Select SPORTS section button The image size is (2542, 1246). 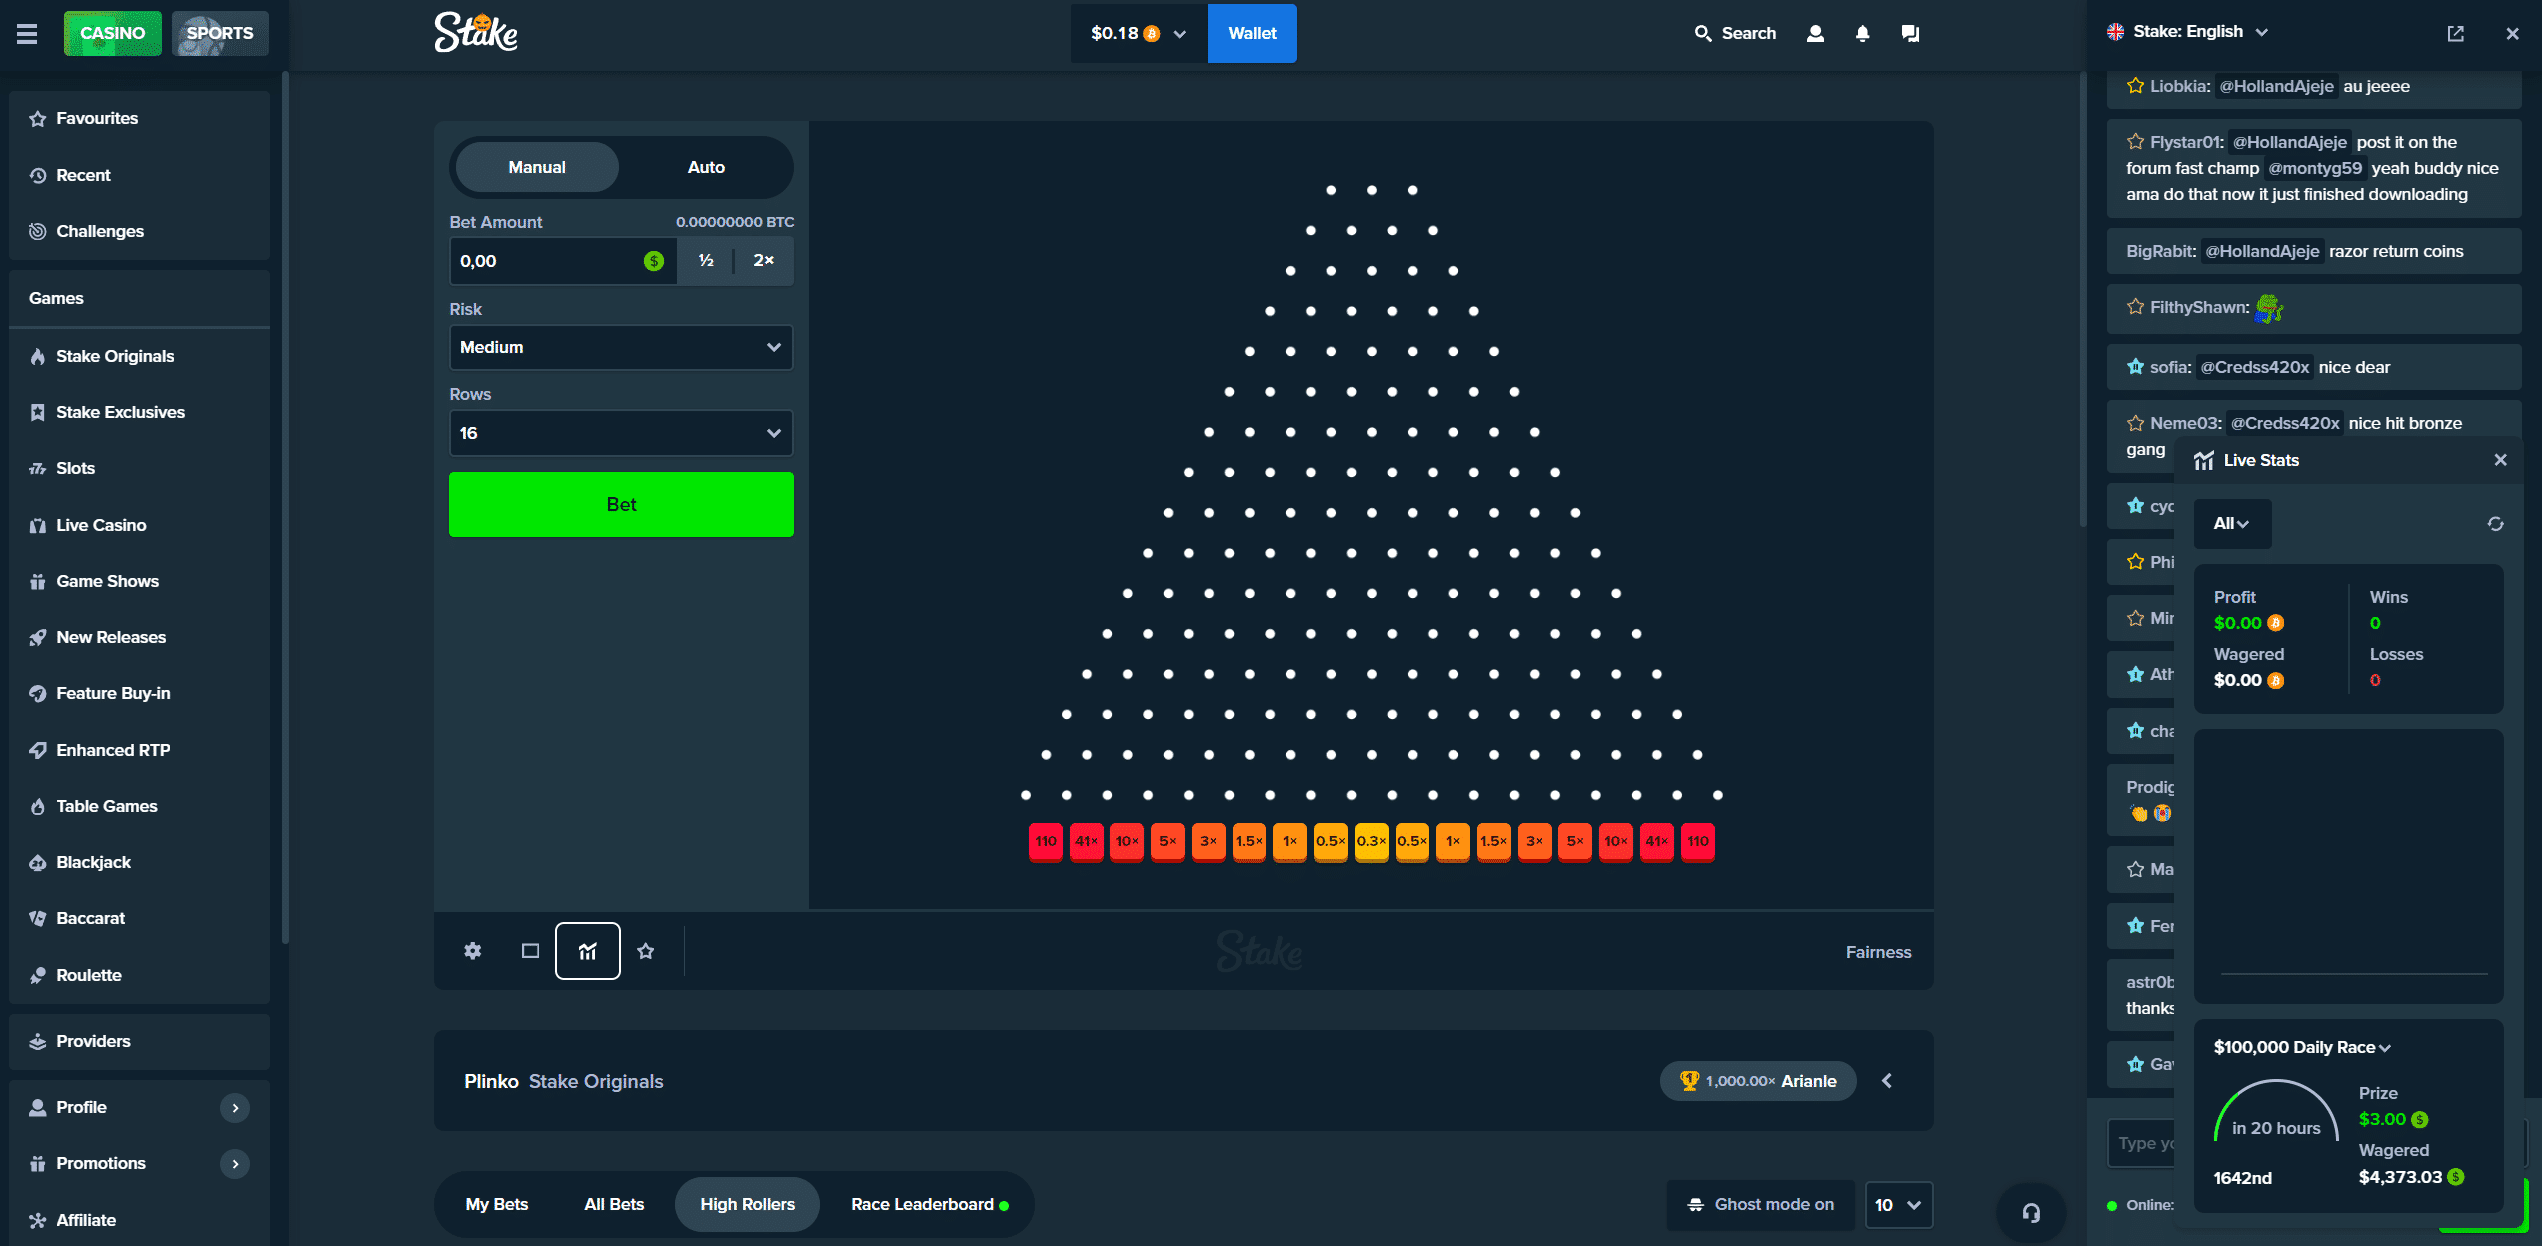(x=220, y=33)
